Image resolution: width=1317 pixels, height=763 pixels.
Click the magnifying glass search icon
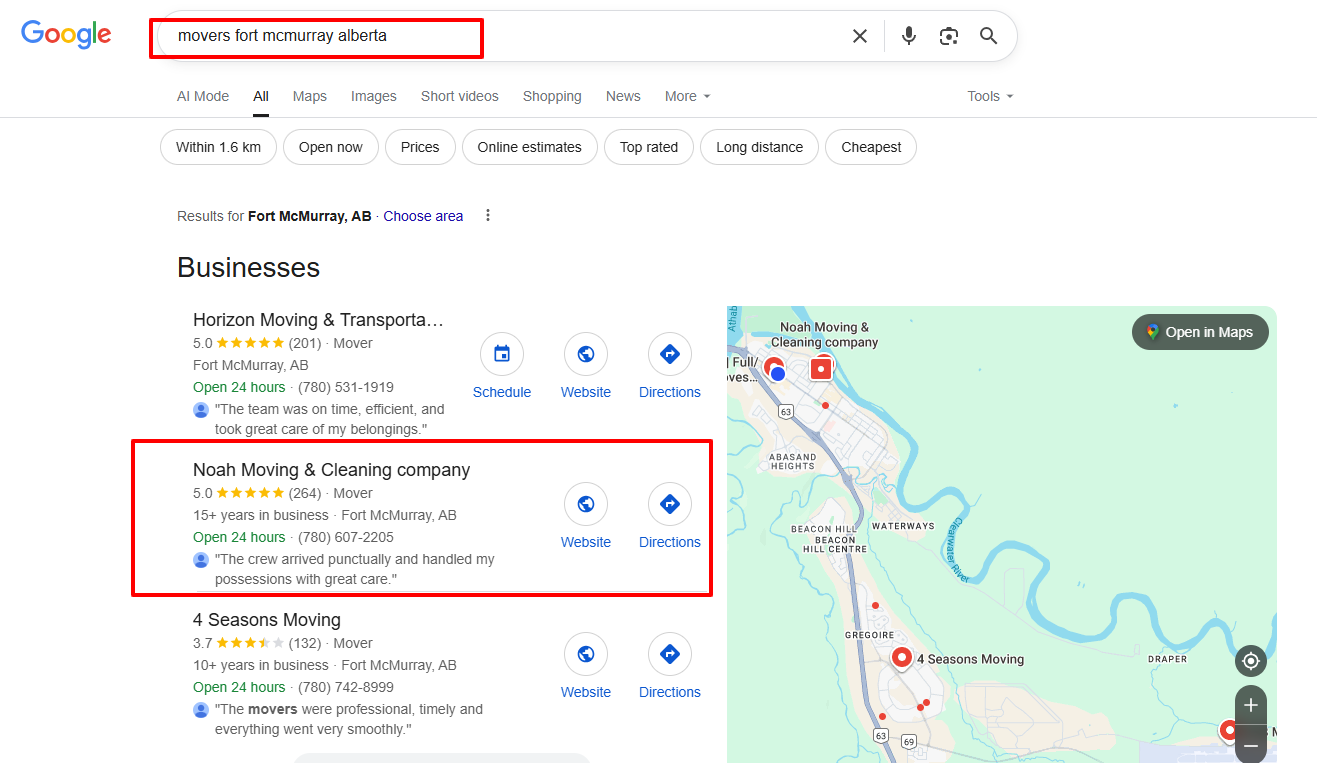(x=989, y=36)
